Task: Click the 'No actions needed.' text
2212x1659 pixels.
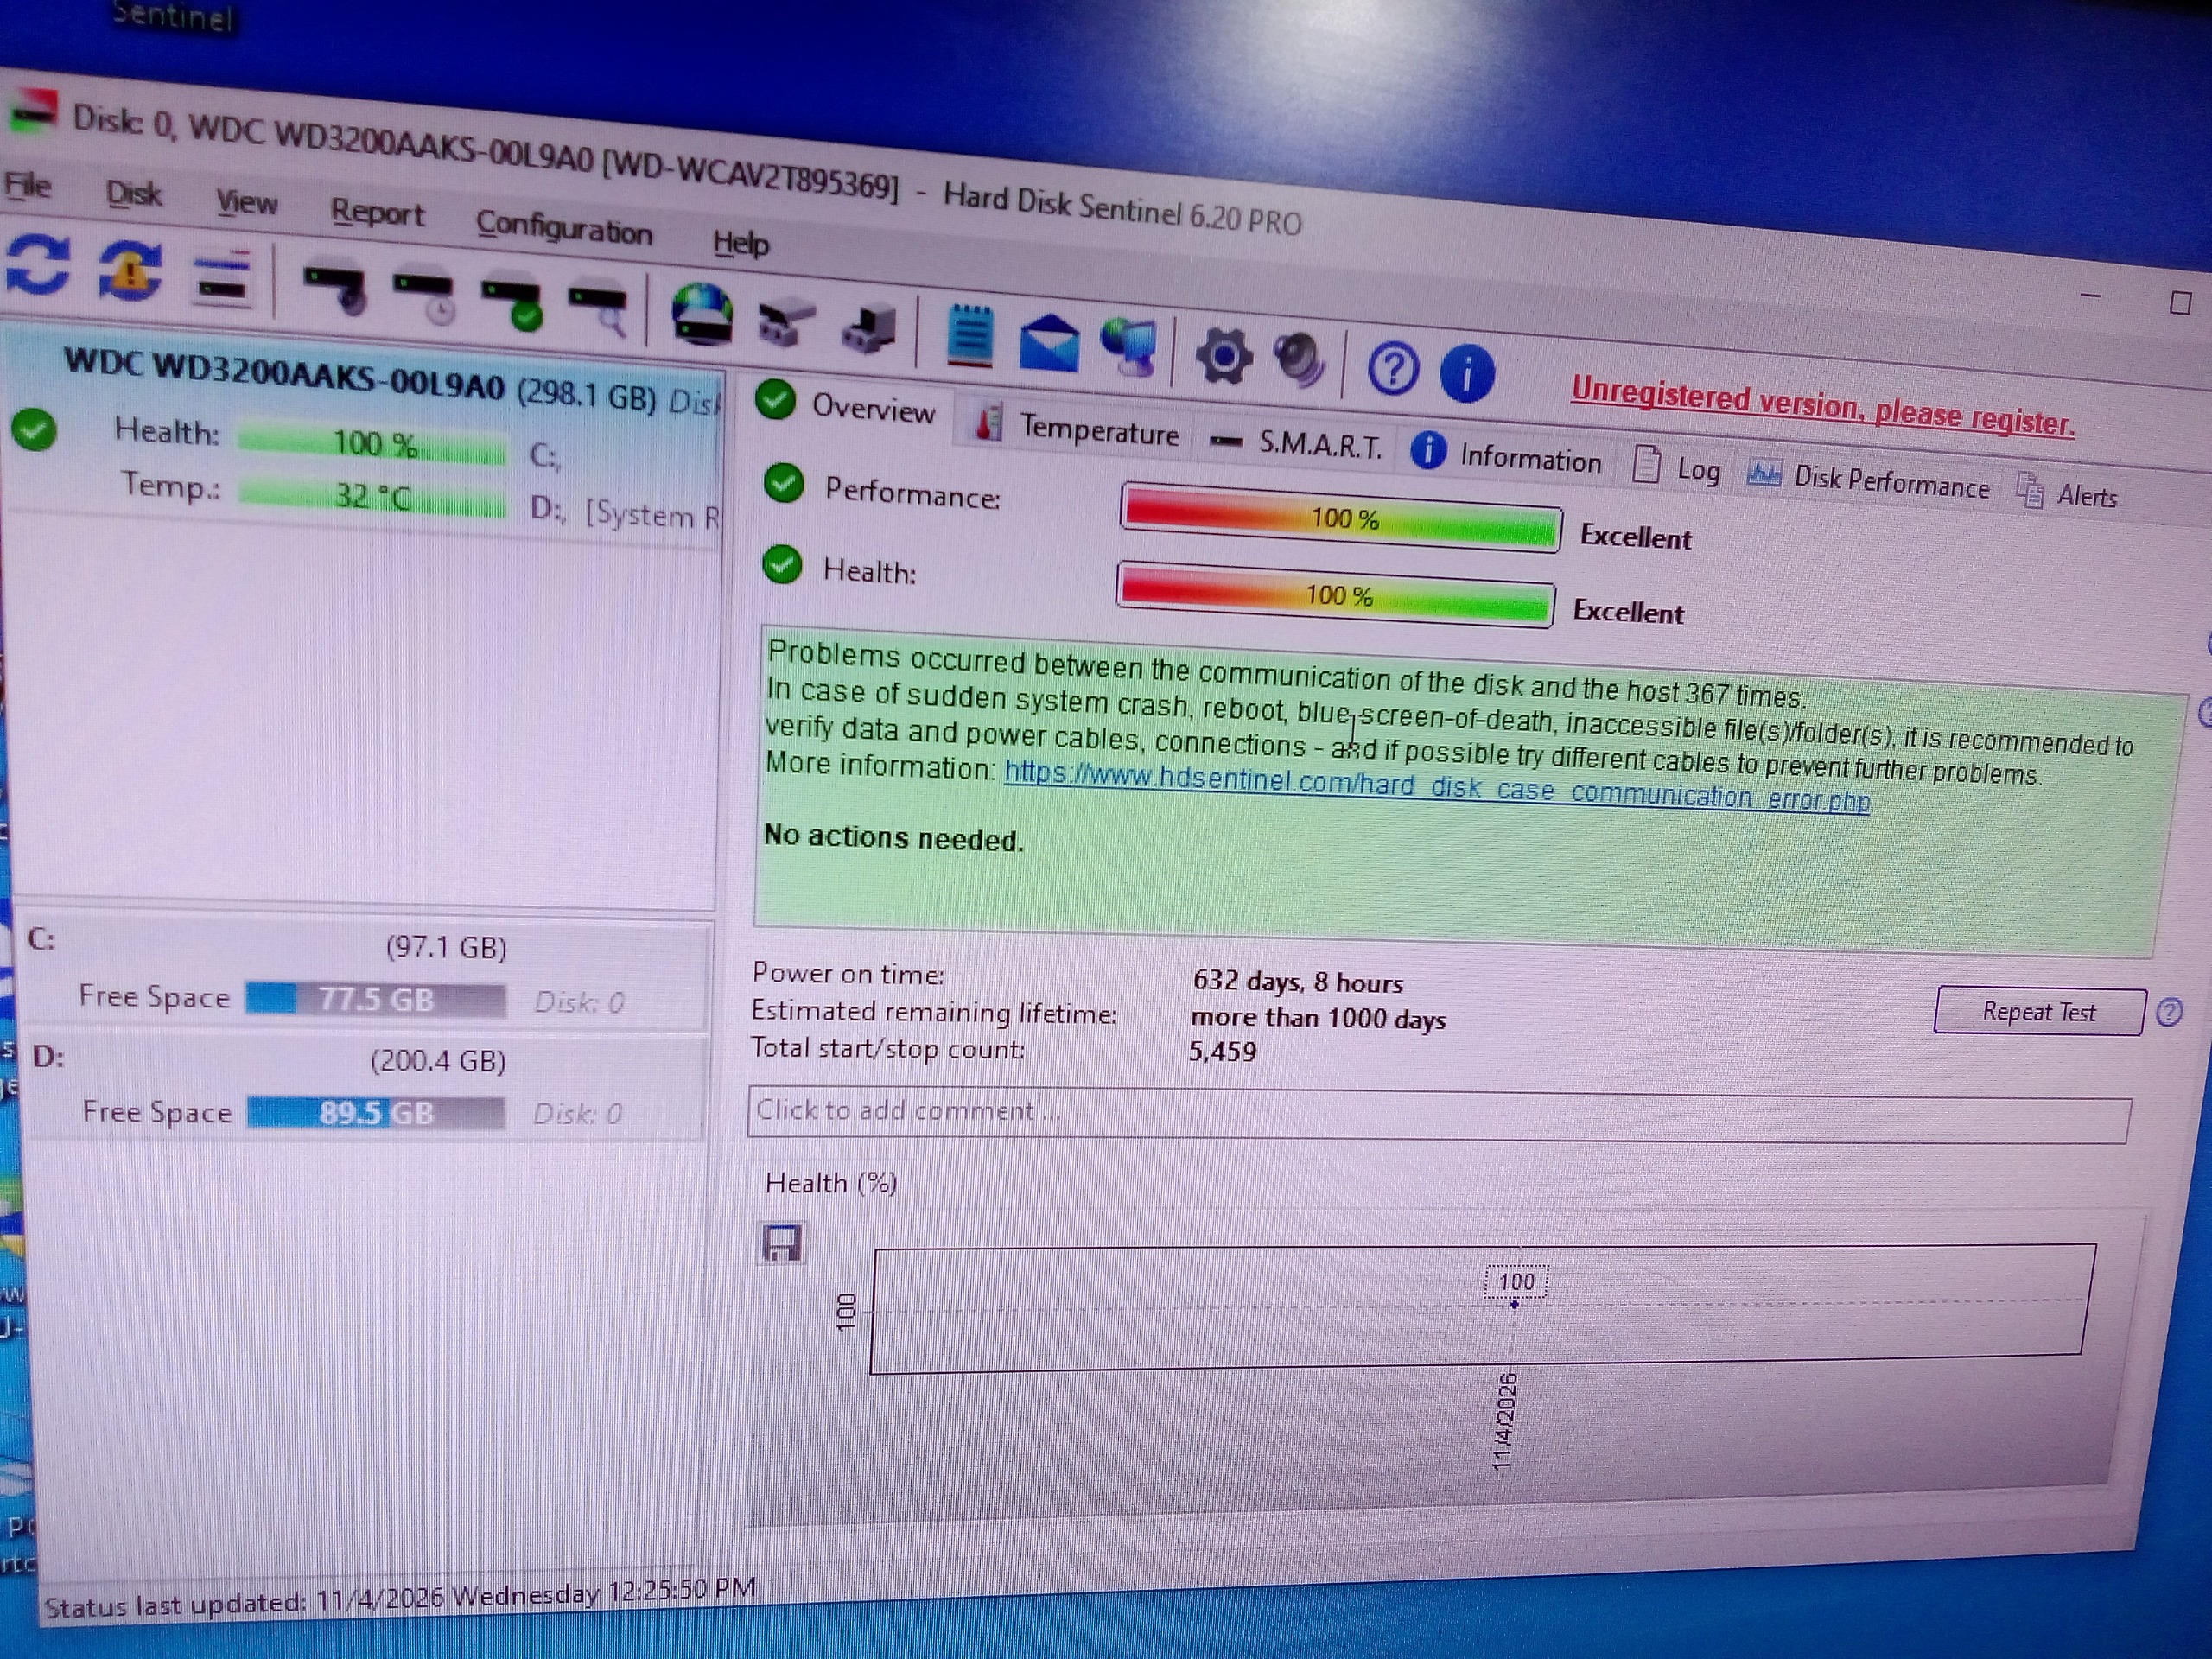Action: 893,838
